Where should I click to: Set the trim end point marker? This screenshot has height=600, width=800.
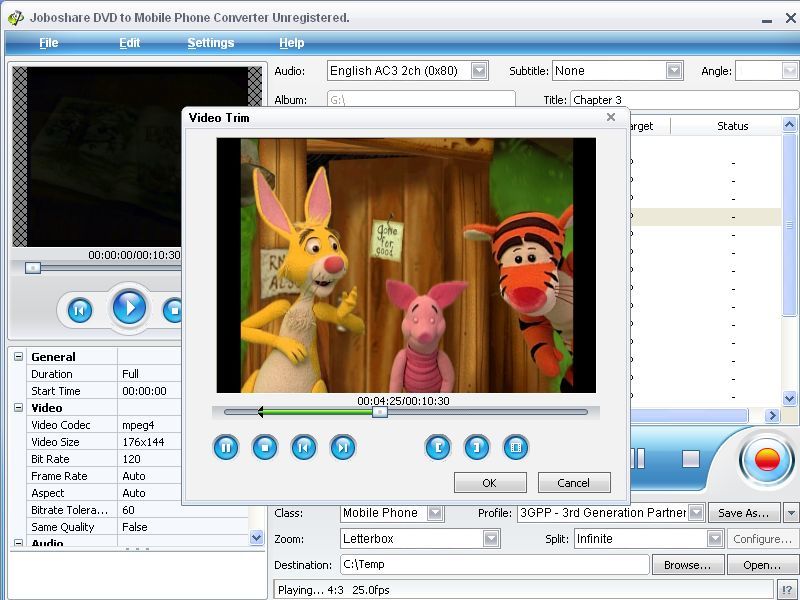point(476,448)
